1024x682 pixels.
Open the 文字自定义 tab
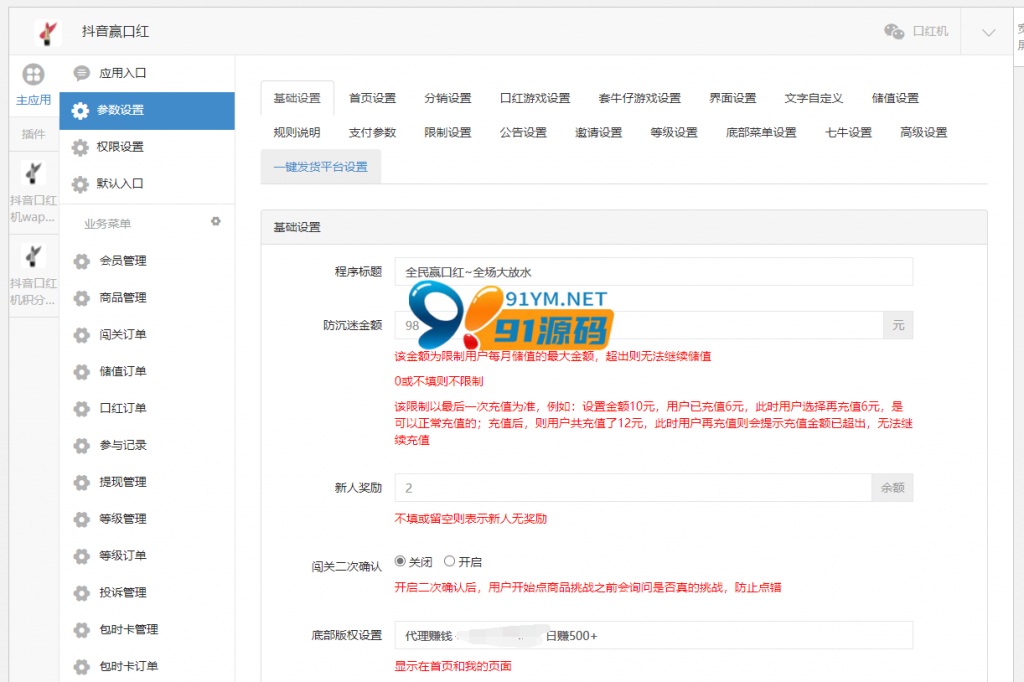coord(814,98)
